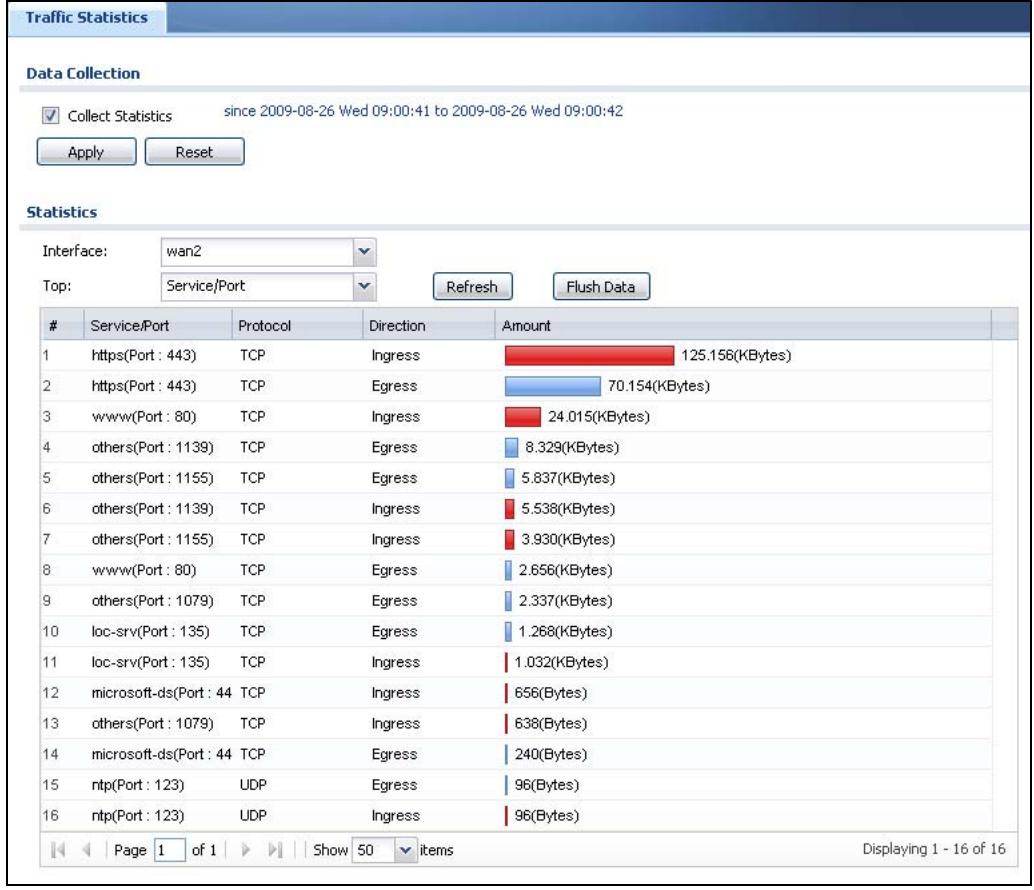
Task: Click the 3.930(KBytes) amount value
Action: 568,539
